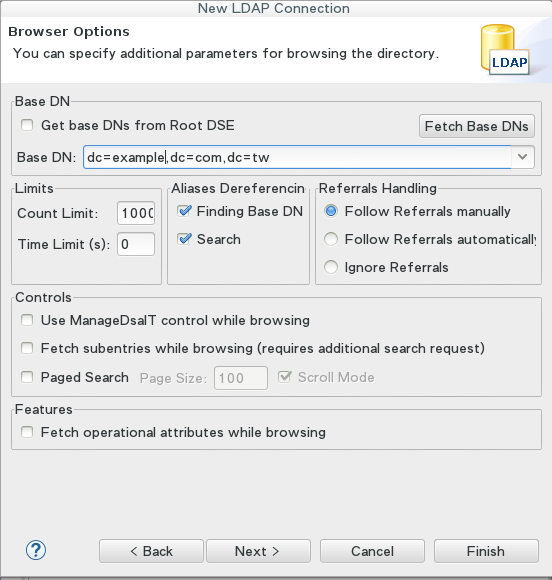This screenshot has height=580, width=552.
Task: Click Finish to create the connection
Action: [x=486, y=551]
